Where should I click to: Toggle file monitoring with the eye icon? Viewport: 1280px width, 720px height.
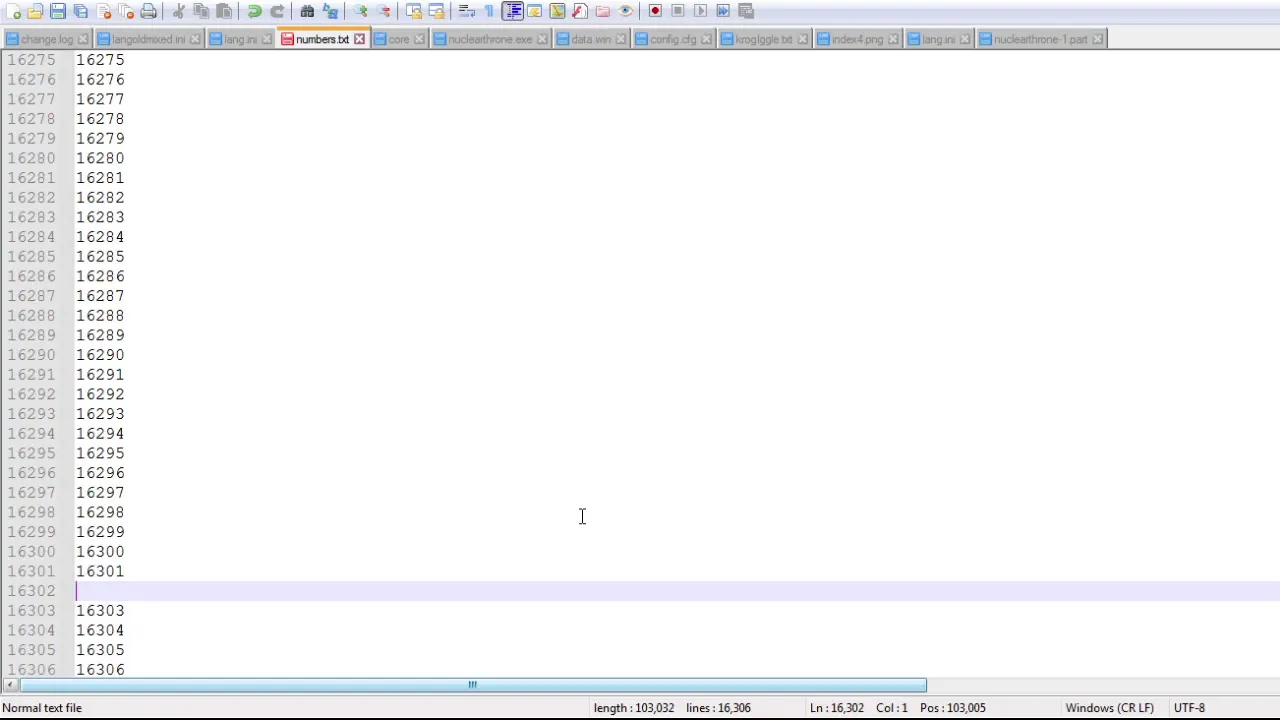[x=625, y=11]
